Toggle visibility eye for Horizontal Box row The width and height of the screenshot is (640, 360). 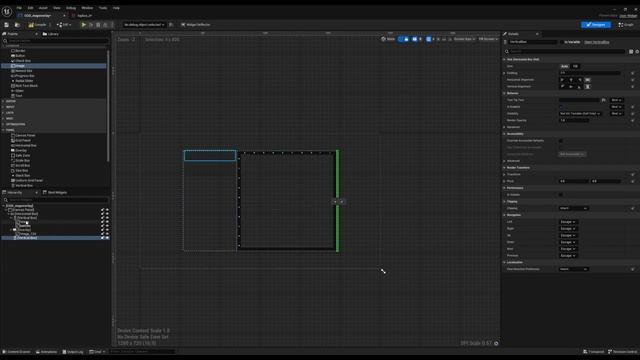(x=108, y=214)
